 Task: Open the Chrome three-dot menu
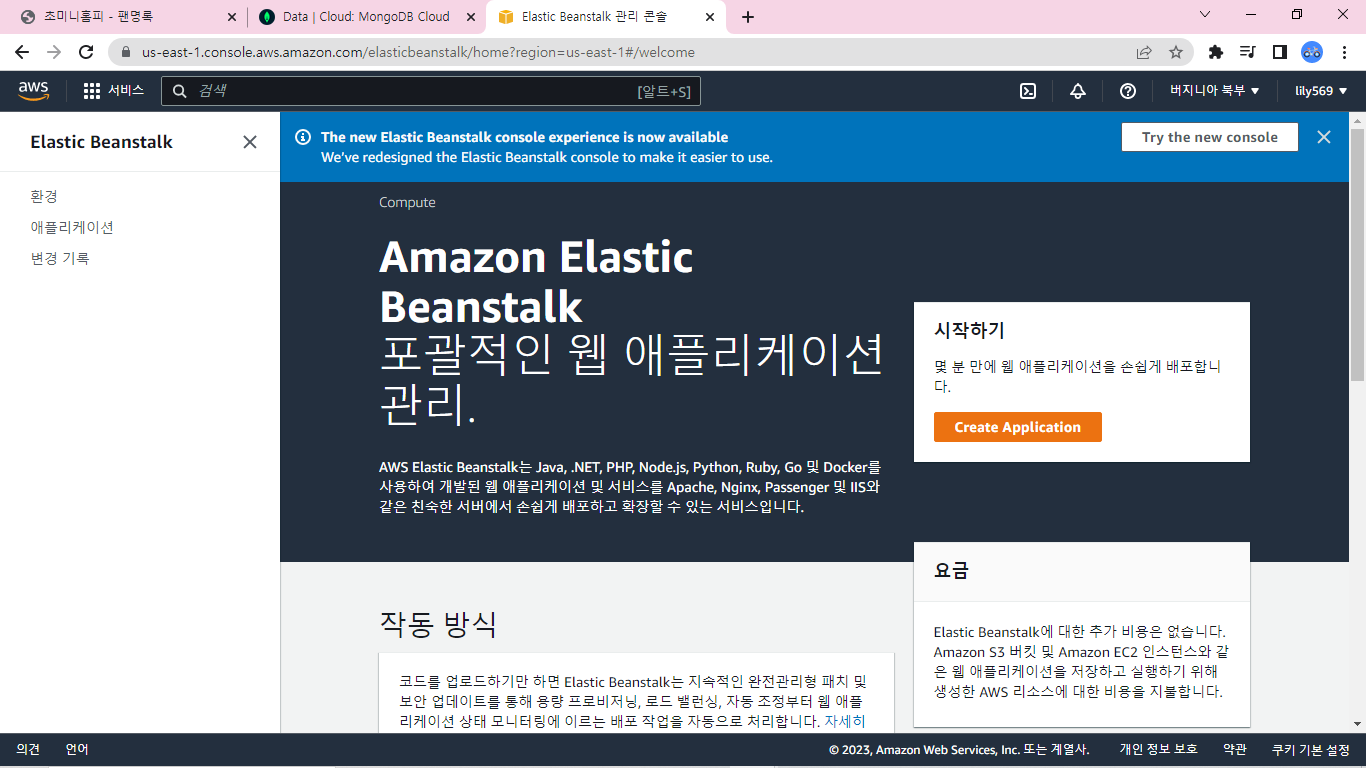(x=1344, y=52)
